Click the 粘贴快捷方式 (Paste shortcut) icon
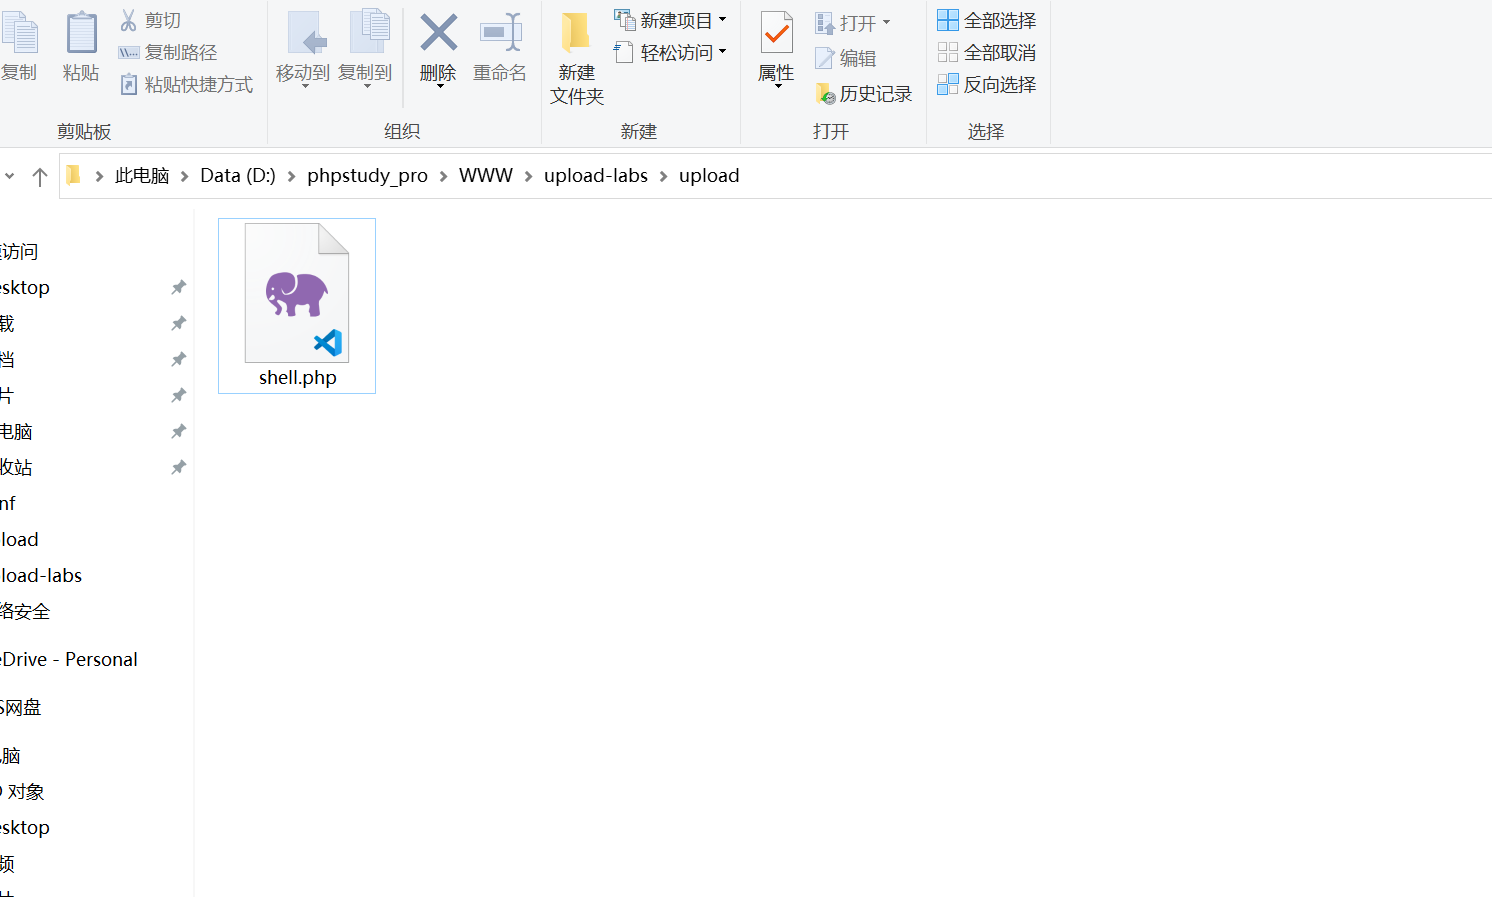The height and width of the screenshot is (897, 1492). click(x=129, y=85)
